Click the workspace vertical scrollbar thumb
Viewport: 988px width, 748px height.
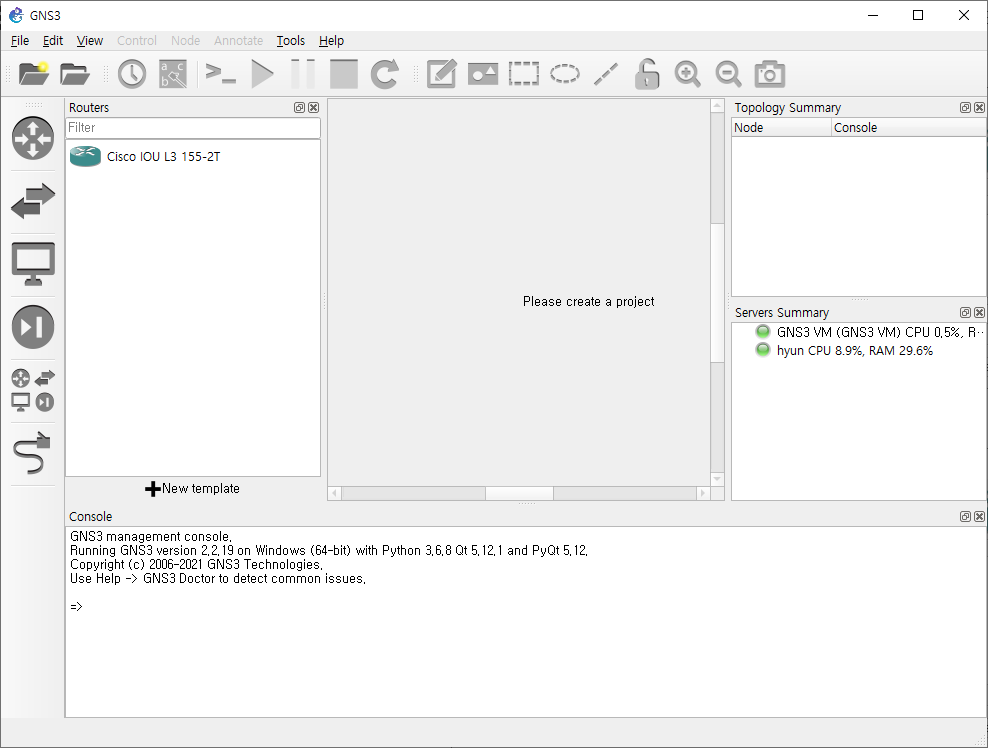point(717,292)
